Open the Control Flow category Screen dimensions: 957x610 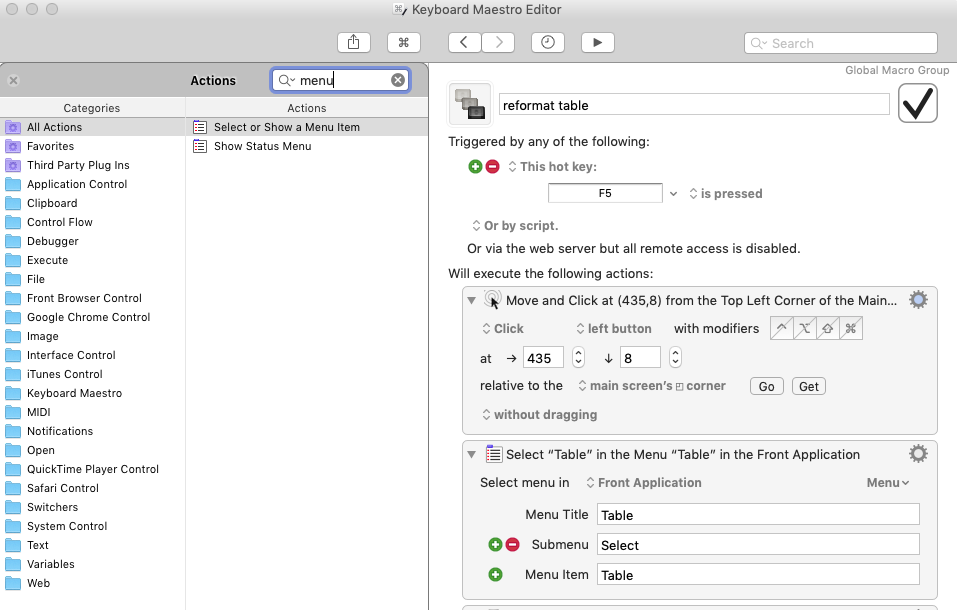point(93,222)
